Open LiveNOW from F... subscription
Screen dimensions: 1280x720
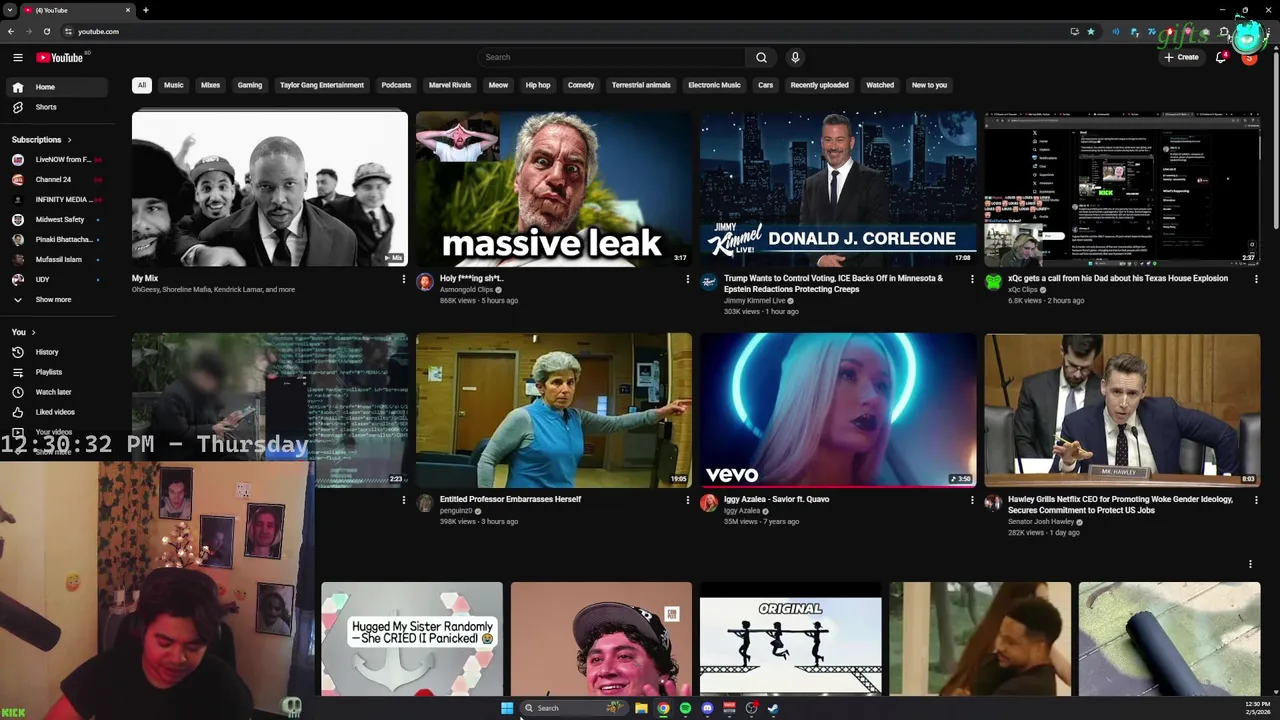[55, 160]
